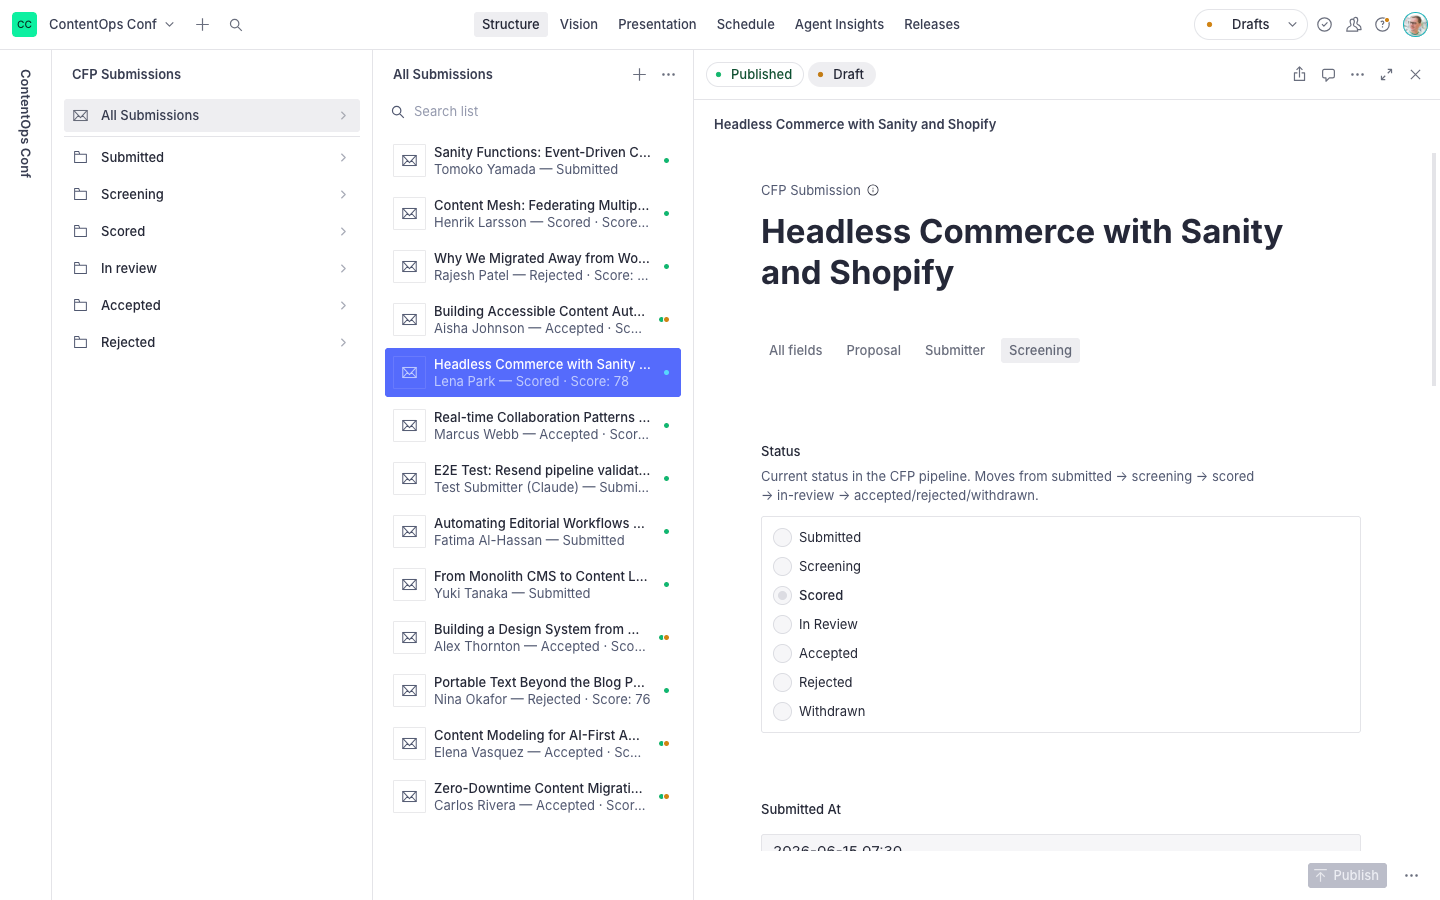Viewport: 1440px width, 900px height.
Task: Click the ContentOps Conf workspace logo
Action: (24, 24)
